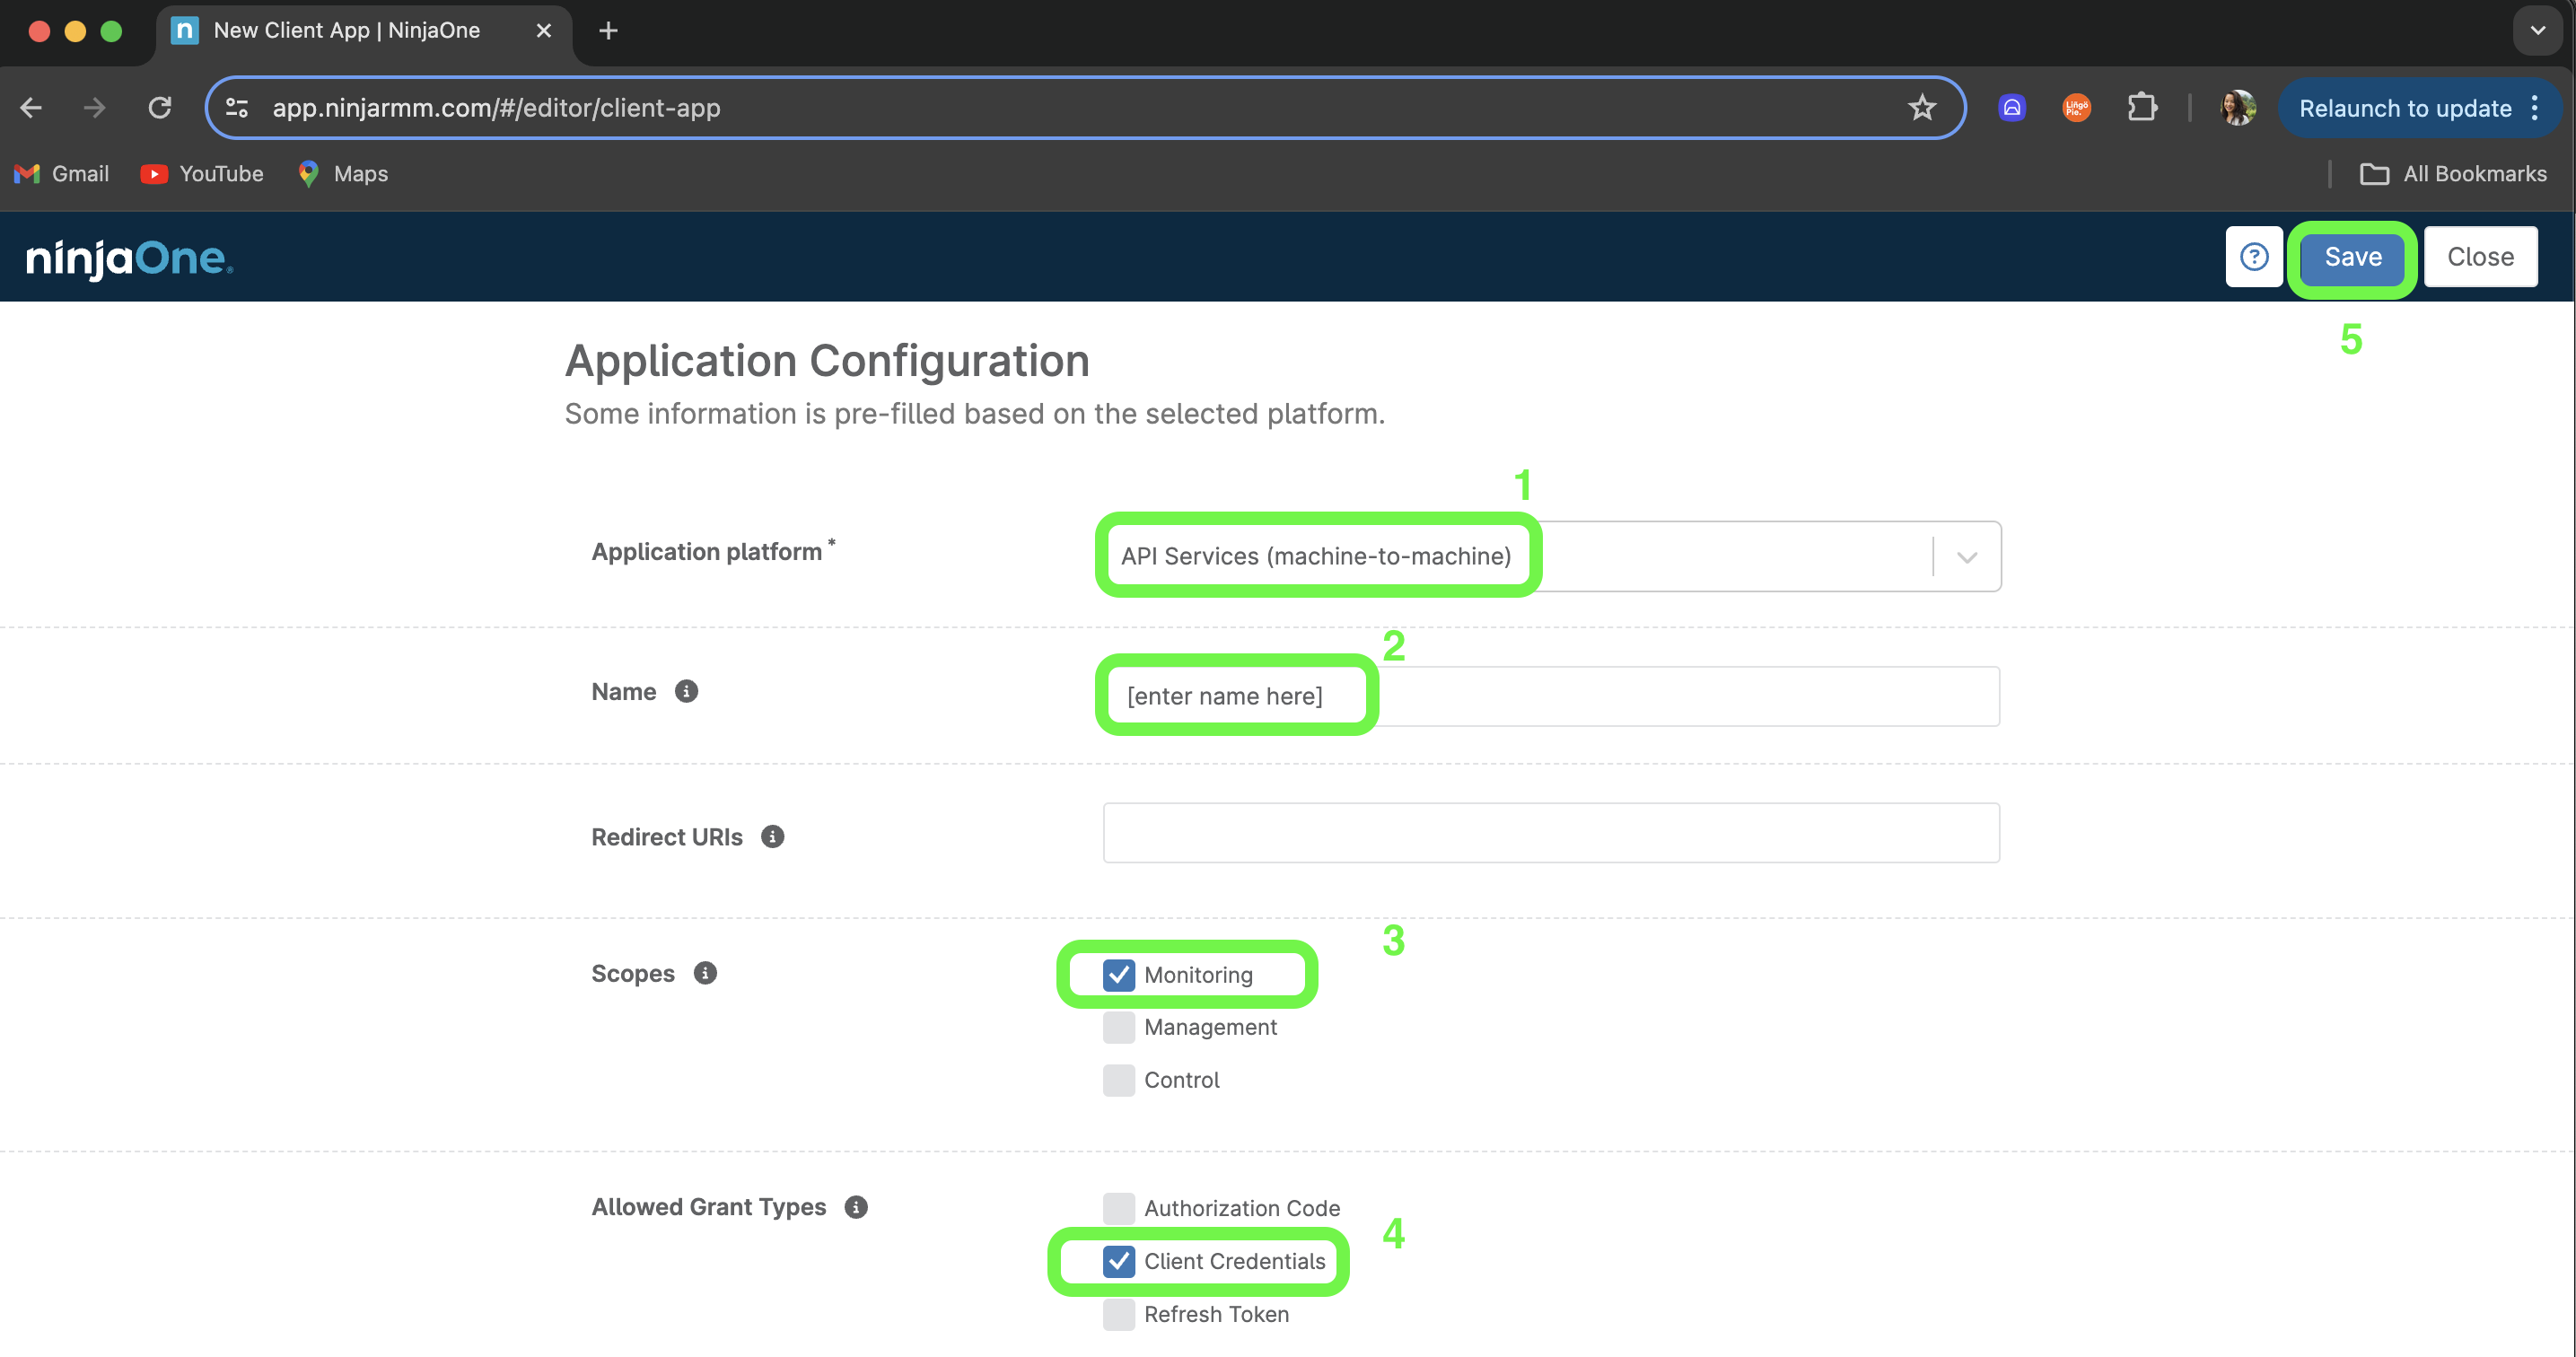The width and height of the screenshot is (2576, 1357).
Task: Open the Relaunch to update menu dots
Action: 2535,108
